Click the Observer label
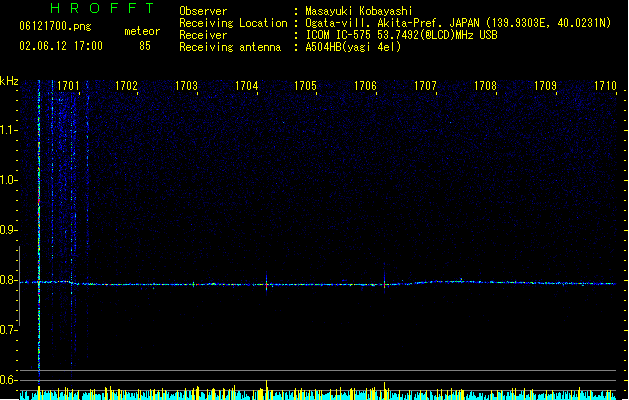 click(x=203, y=11)
